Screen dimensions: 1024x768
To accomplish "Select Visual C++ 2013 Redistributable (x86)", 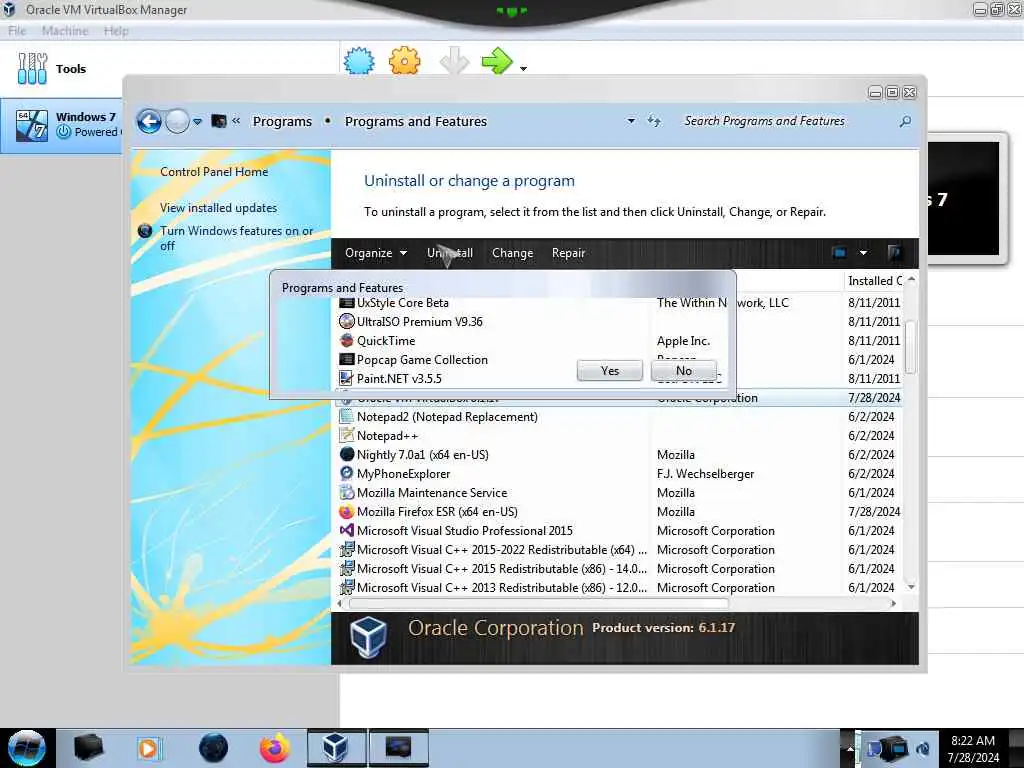I will click(502, 588).
